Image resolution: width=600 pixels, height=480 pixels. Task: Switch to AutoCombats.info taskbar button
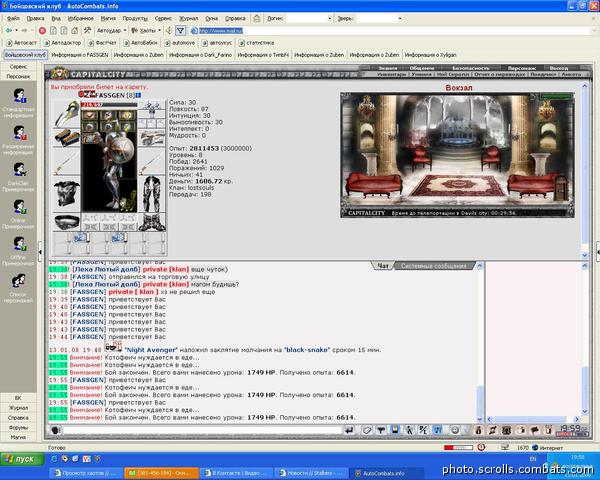click(x=387, y=473)
